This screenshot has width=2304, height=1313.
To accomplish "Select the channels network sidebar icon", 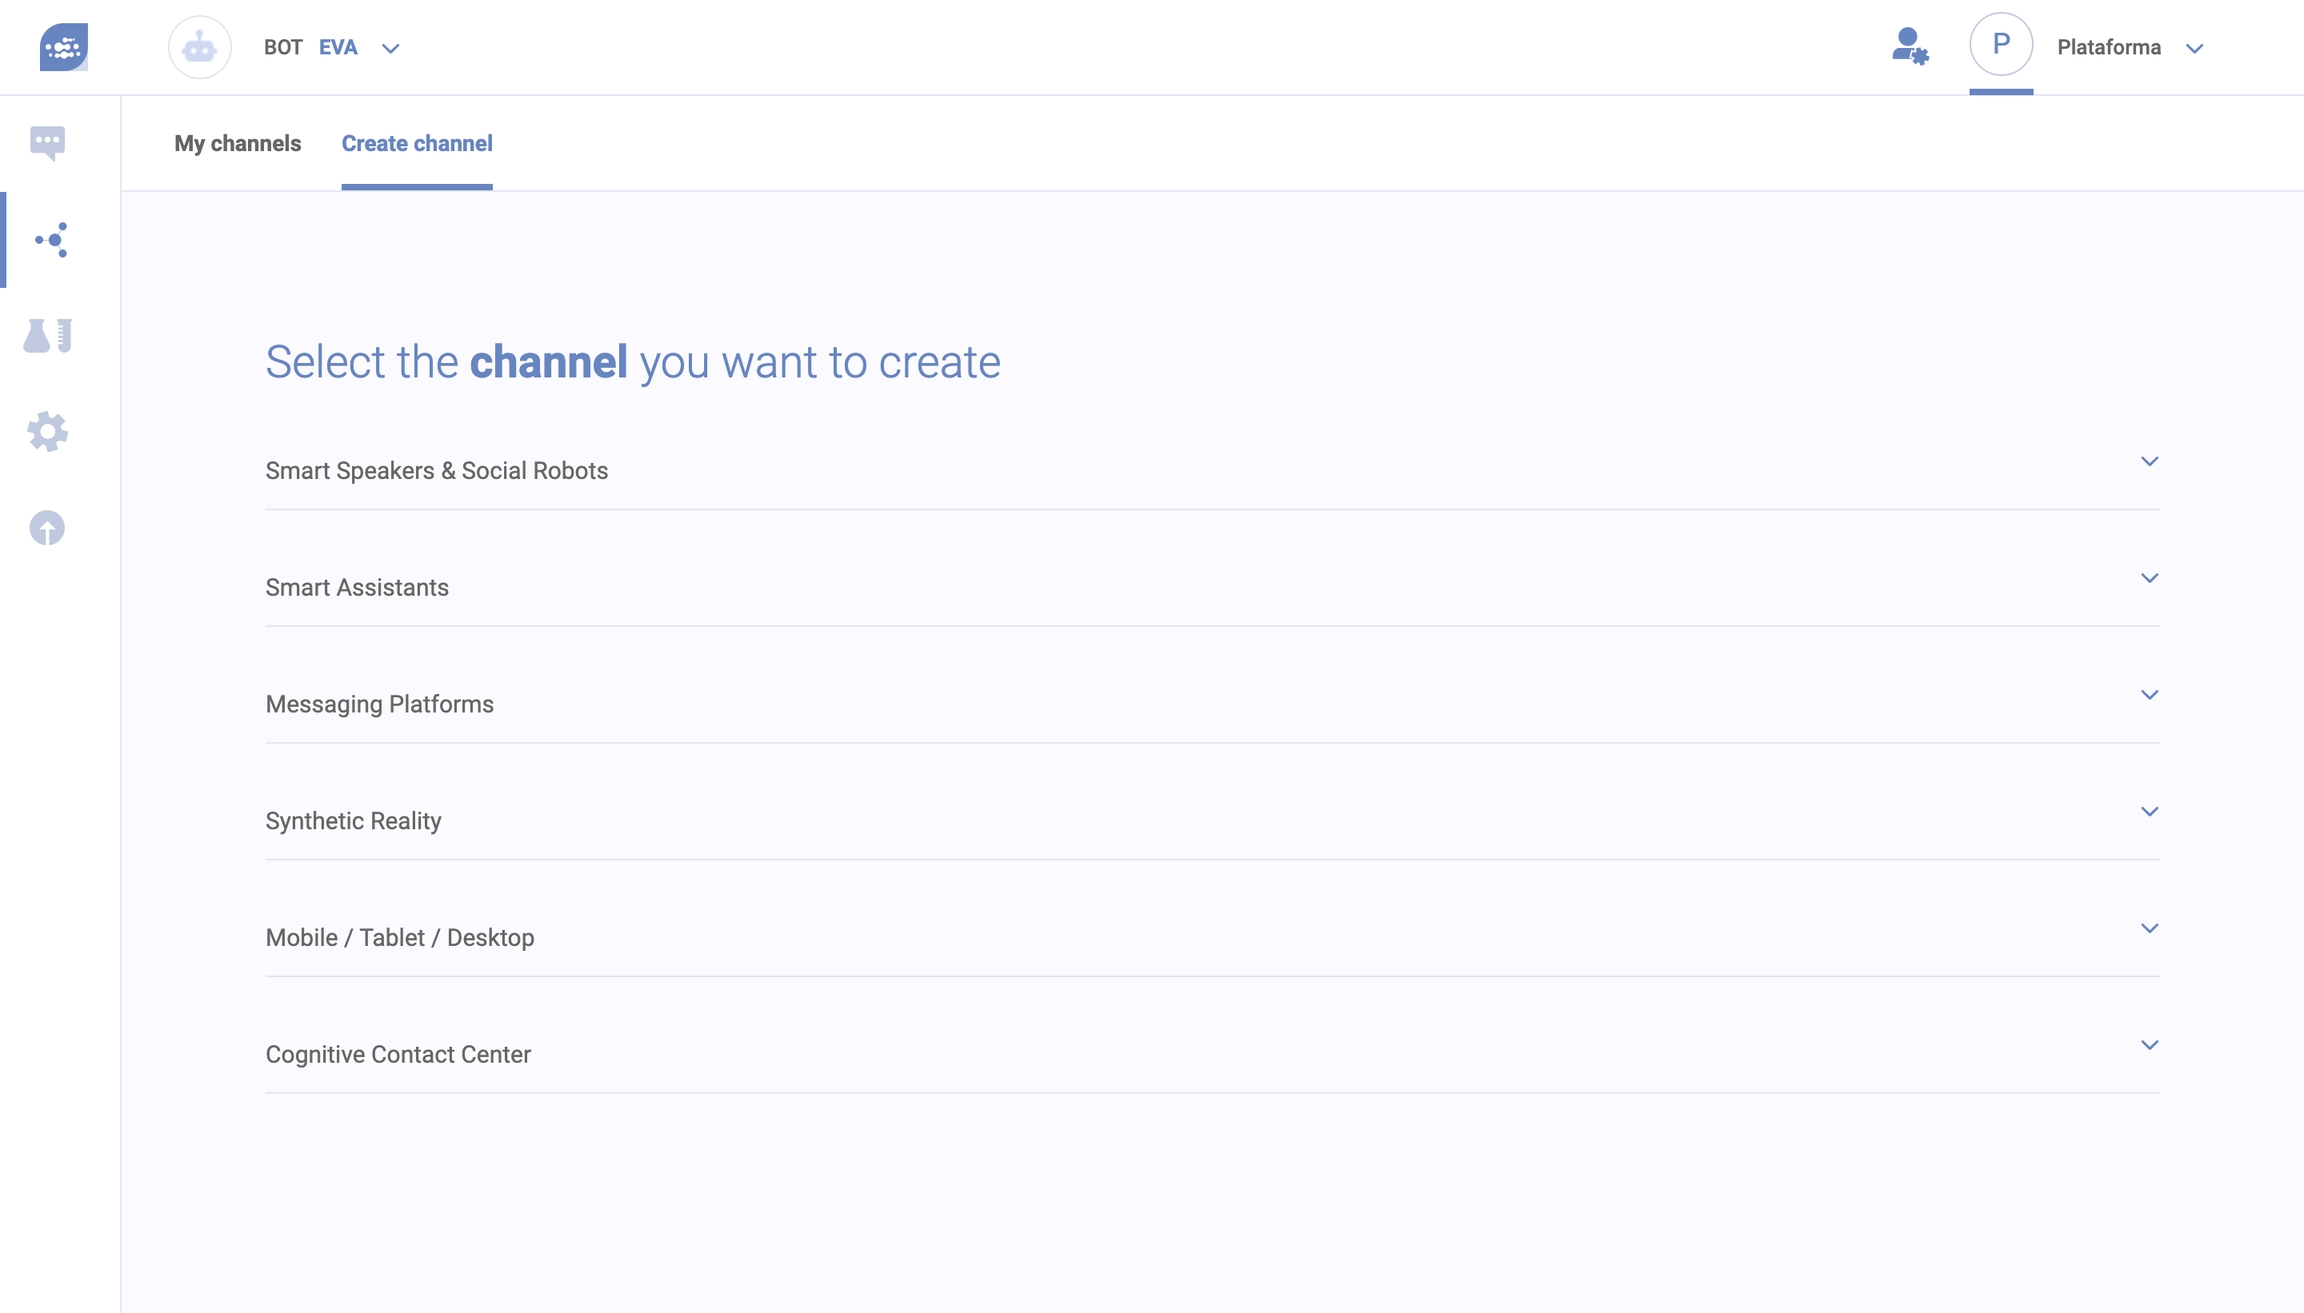I will pos(52,240).
